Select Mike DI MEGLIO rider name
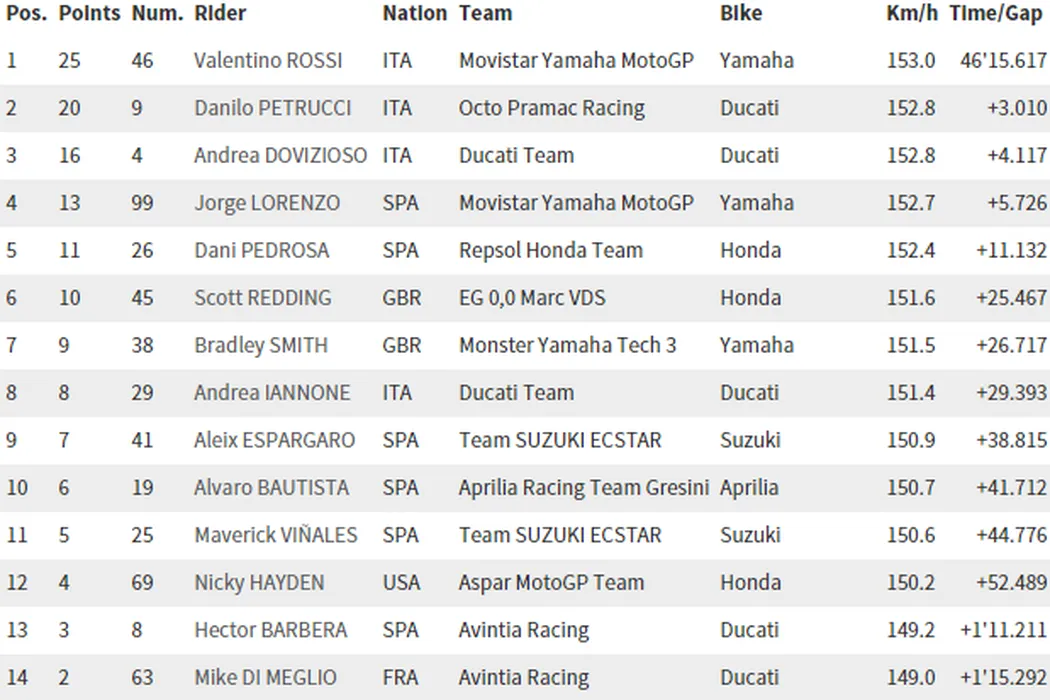 point(265,678)
